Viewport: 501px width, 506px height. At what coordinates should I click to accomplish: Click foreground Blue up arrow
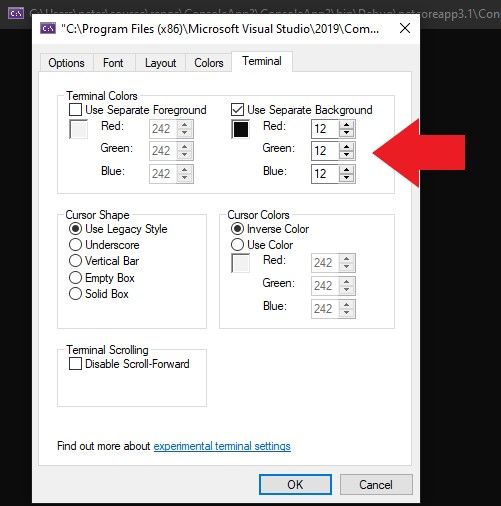[185, 170]
